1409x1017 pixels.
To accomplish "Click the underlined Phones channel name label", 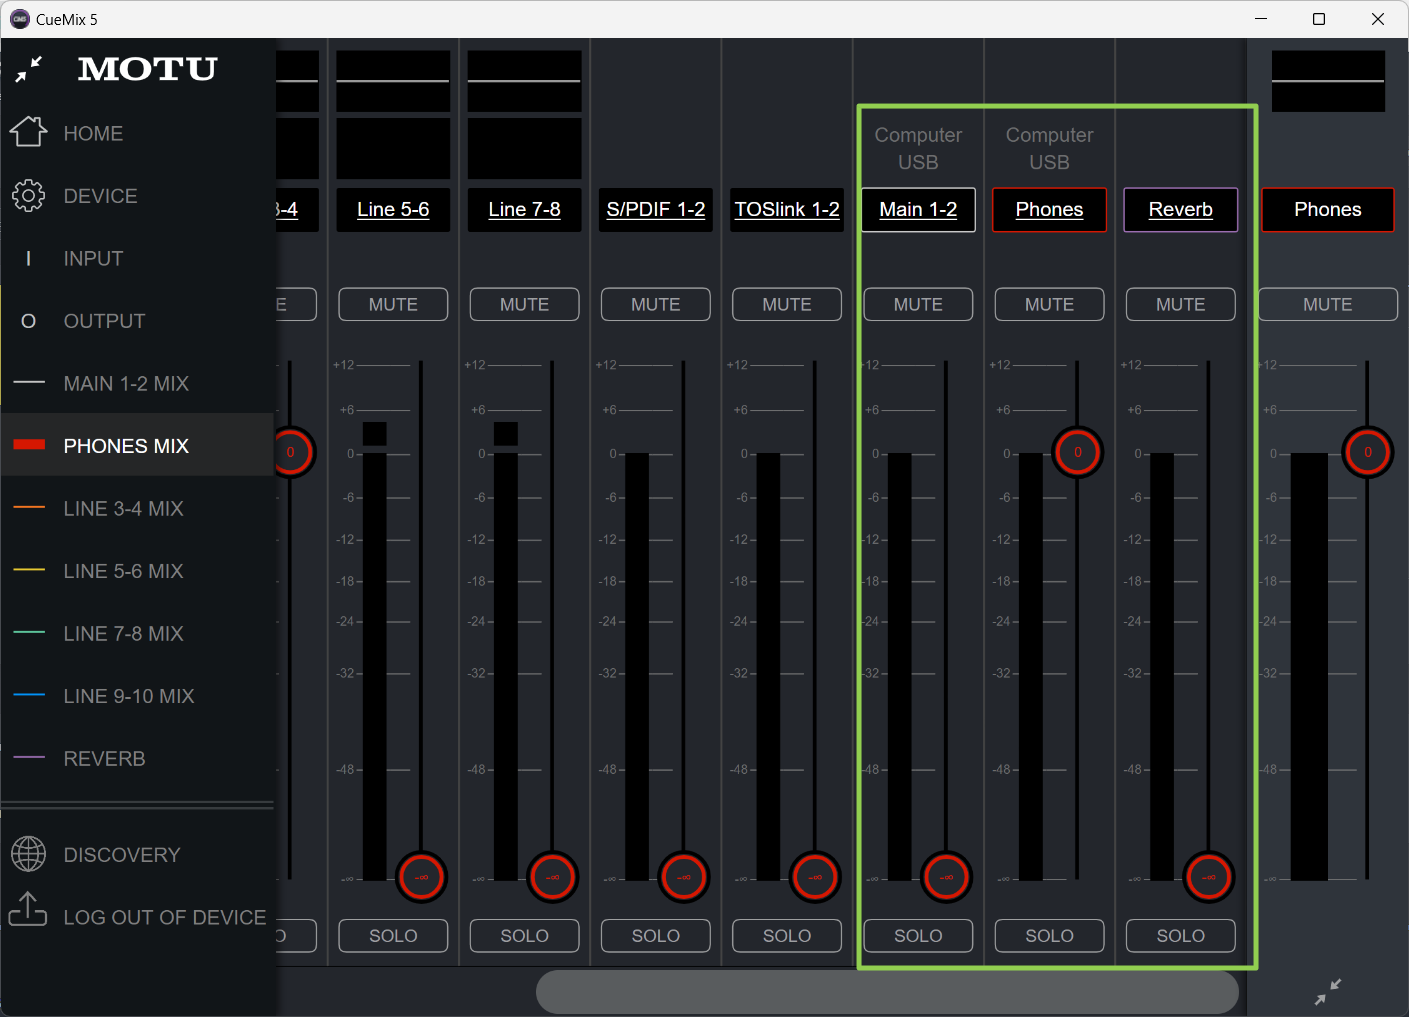I will pyautogui.click(x=1049, y=210).
